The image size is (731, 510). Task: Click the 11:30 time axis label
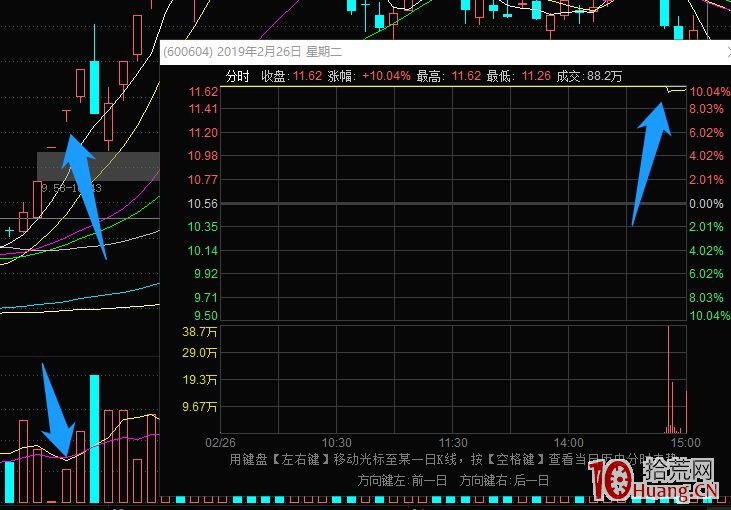453,442
